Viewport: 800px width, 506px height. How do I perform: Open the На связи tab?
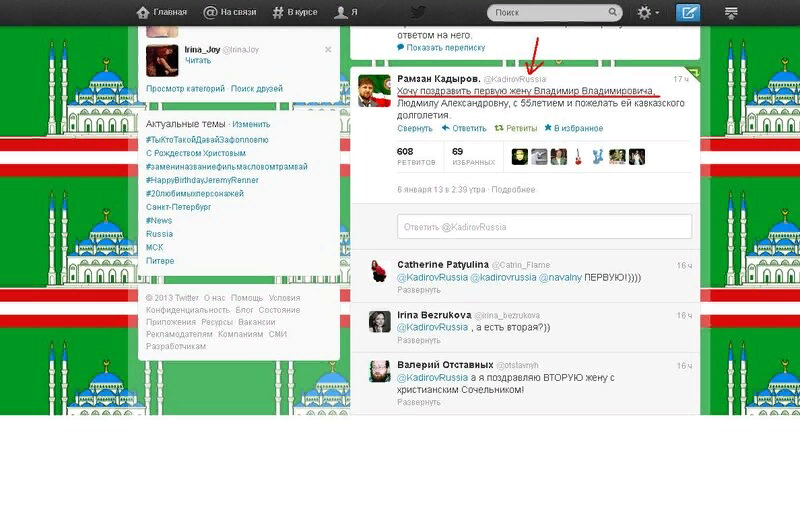[x=230, y=12]
